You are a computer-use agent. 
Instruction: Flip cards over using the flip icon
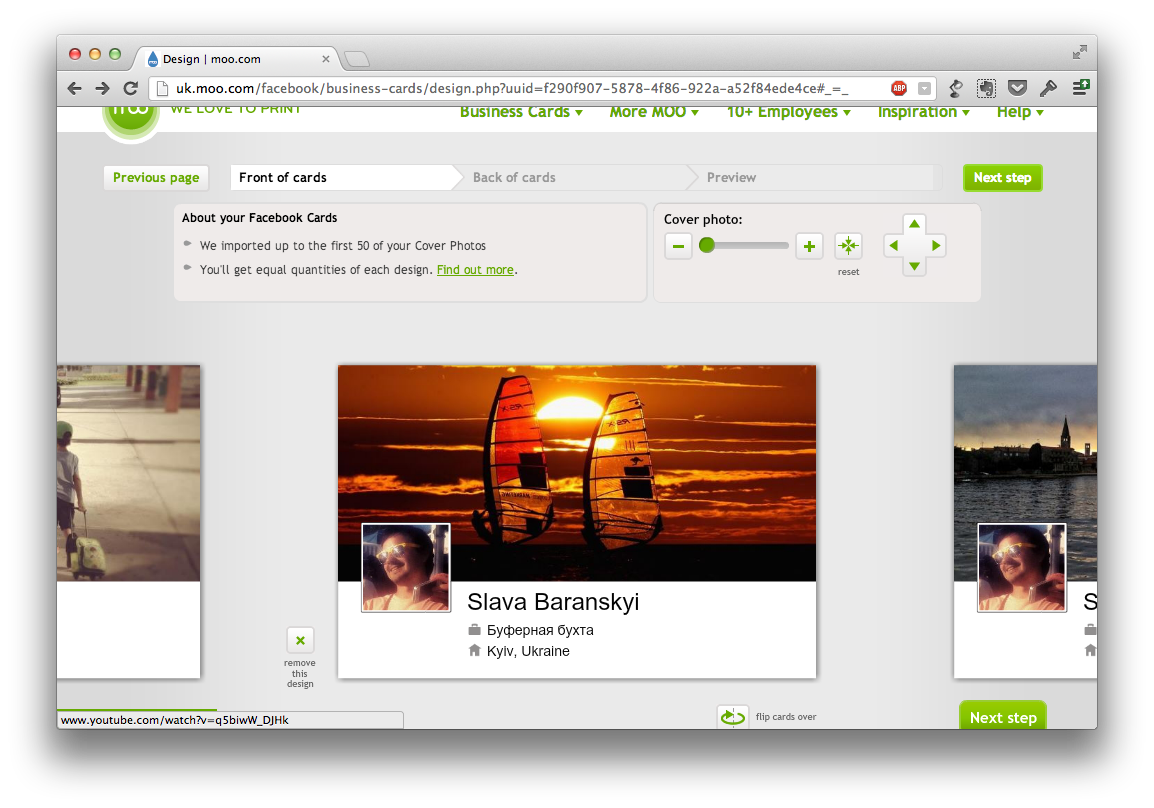point(733,717)
